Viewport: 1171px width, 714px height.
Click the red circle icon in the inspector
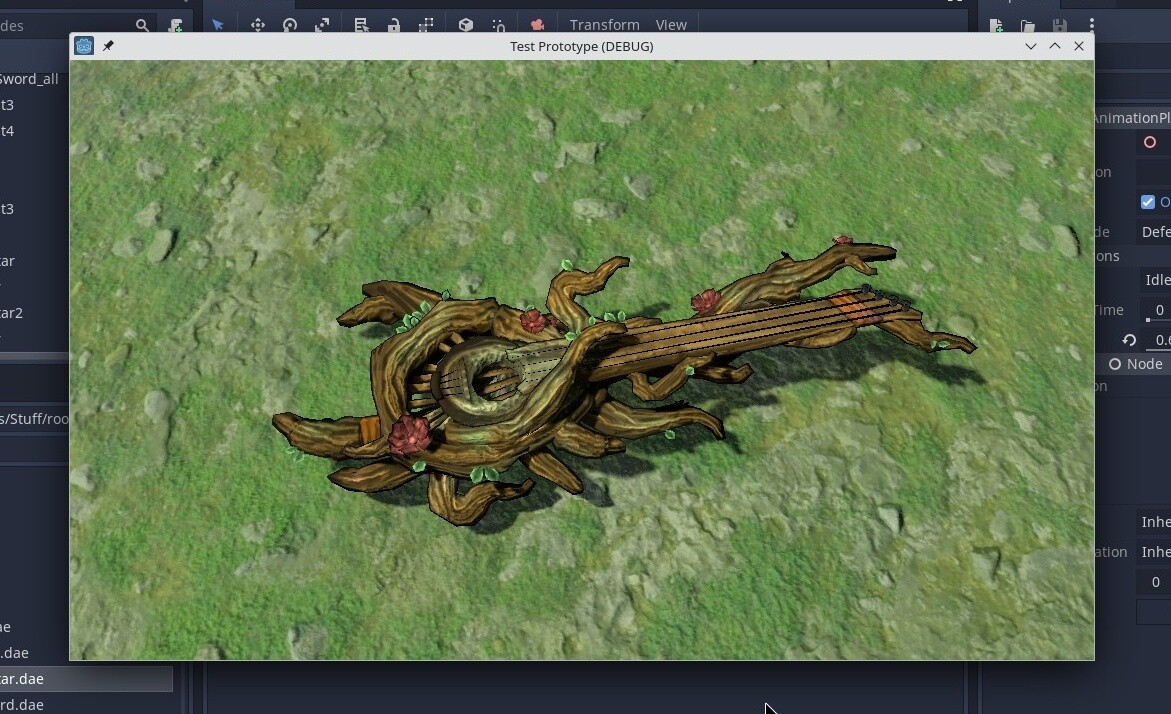[x=1150, y=142]
